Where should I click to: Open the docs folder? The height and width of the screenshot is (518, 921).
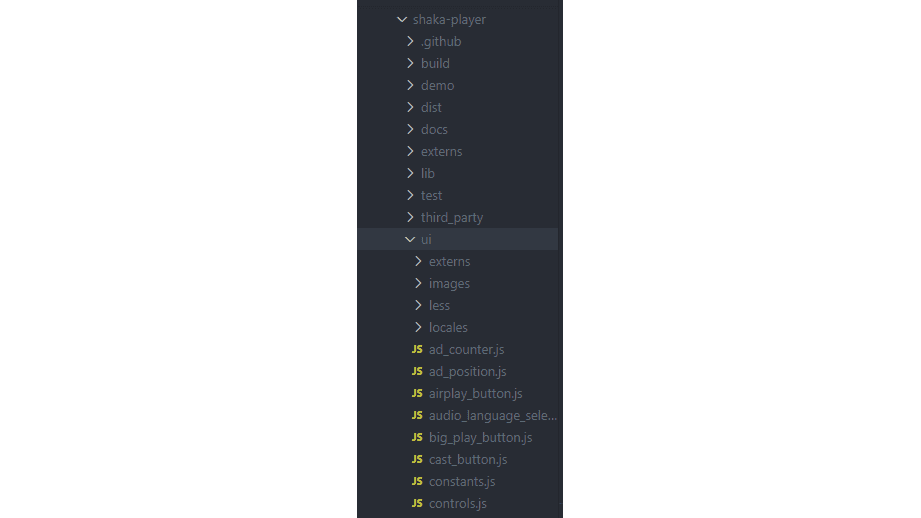pos(434,129)
